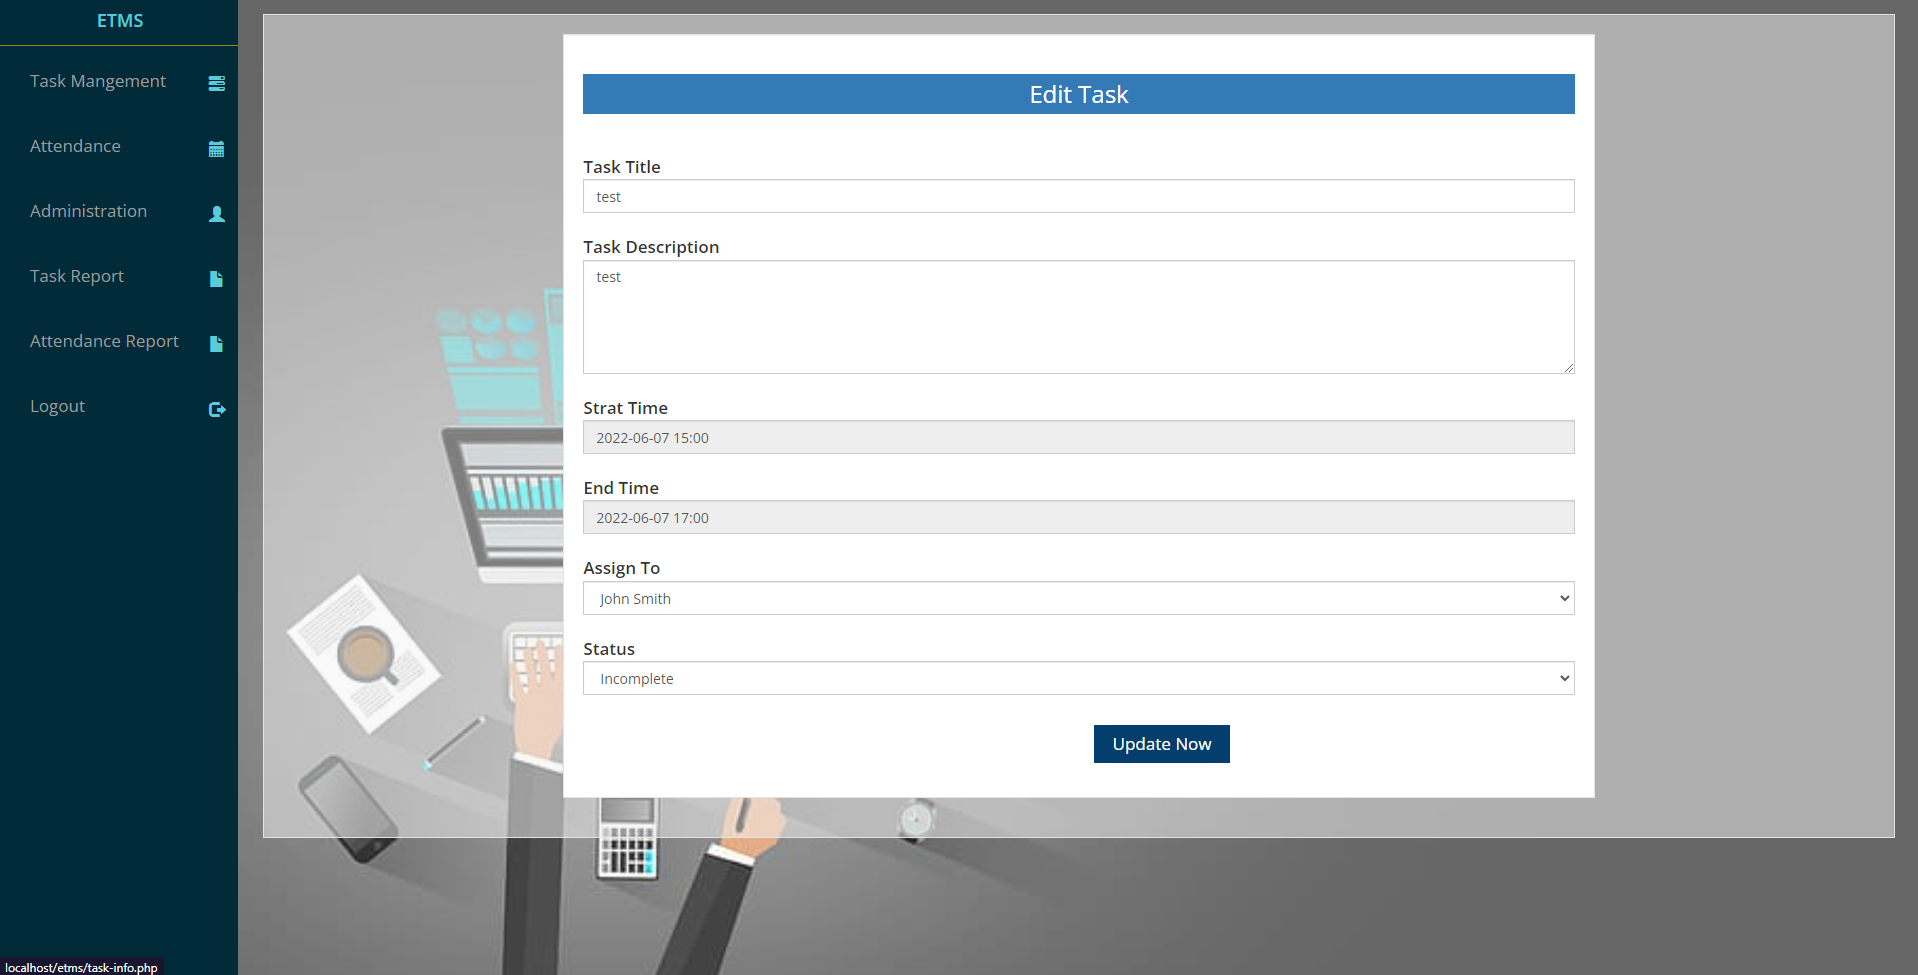The image size is (1918, 975).
Task: Click the Administration user icon
Action: tap(217, 214)
